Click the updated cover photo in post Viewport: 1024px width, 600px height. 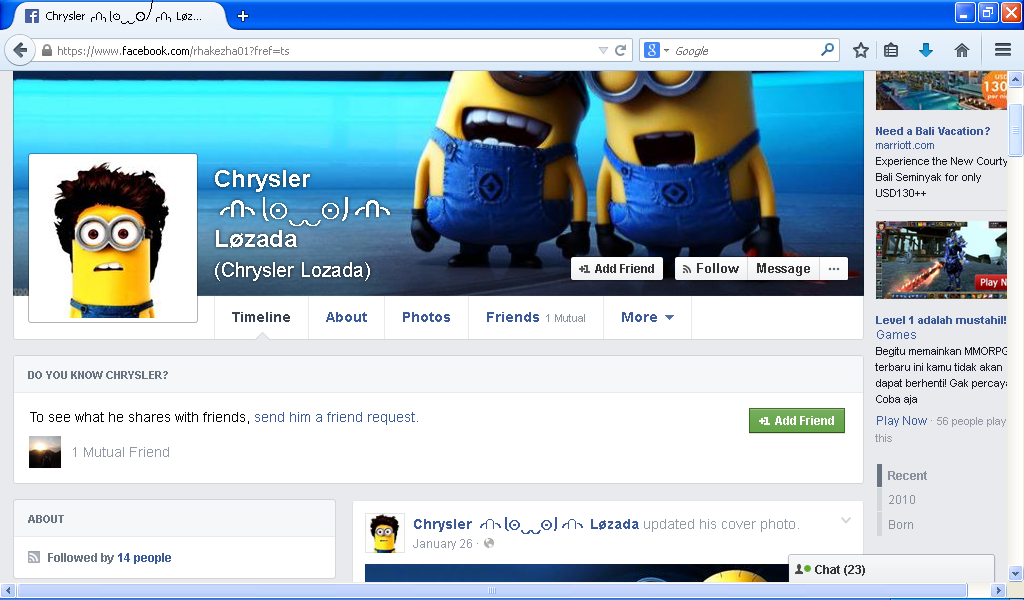577,573
